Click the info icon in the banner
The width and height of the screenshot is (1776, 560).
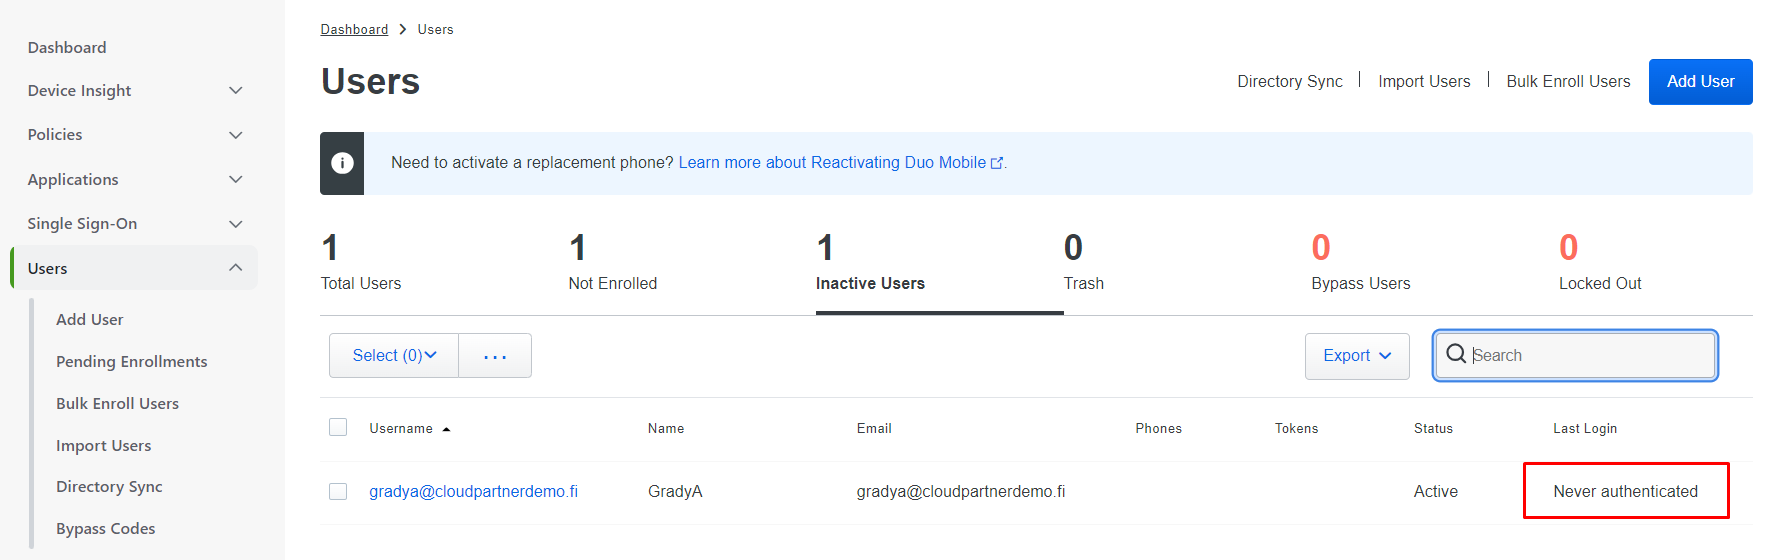click(x=342, y=163)
